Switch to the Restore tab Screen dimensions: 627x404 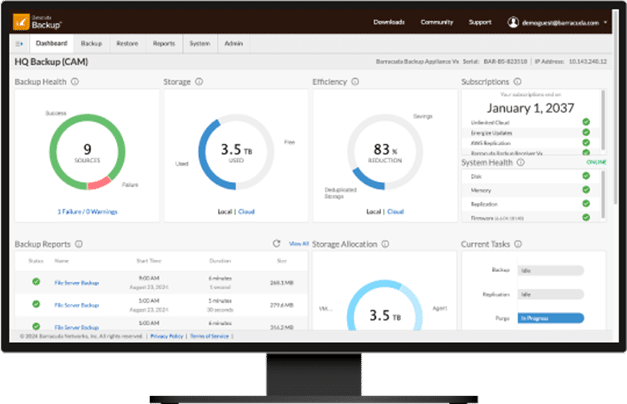(127, 44)
